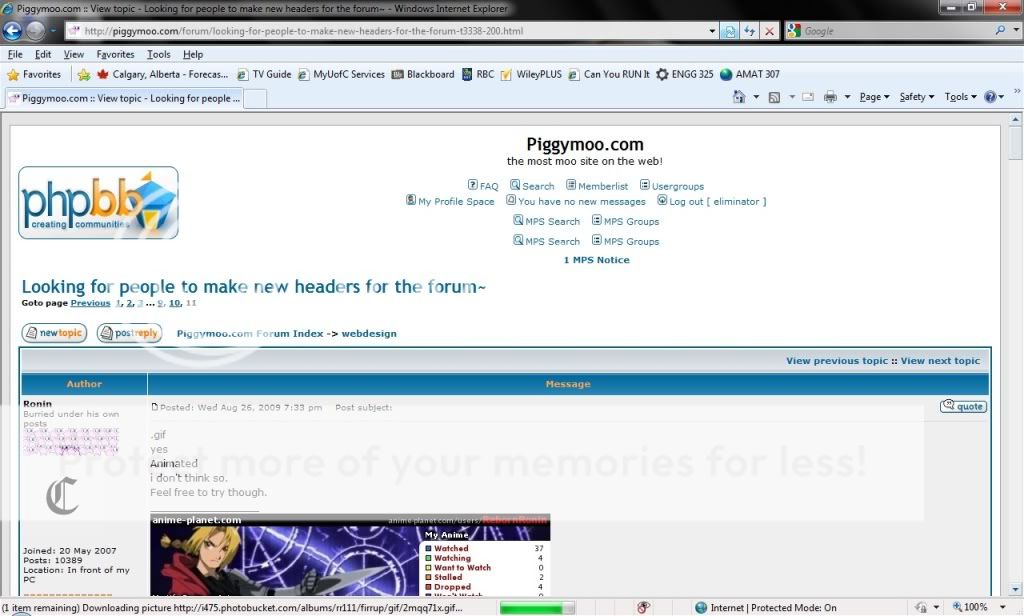Click the 1 MPS Notice link
The image size is (1024, 616).
pyautogui.click(x=596, y=259)
